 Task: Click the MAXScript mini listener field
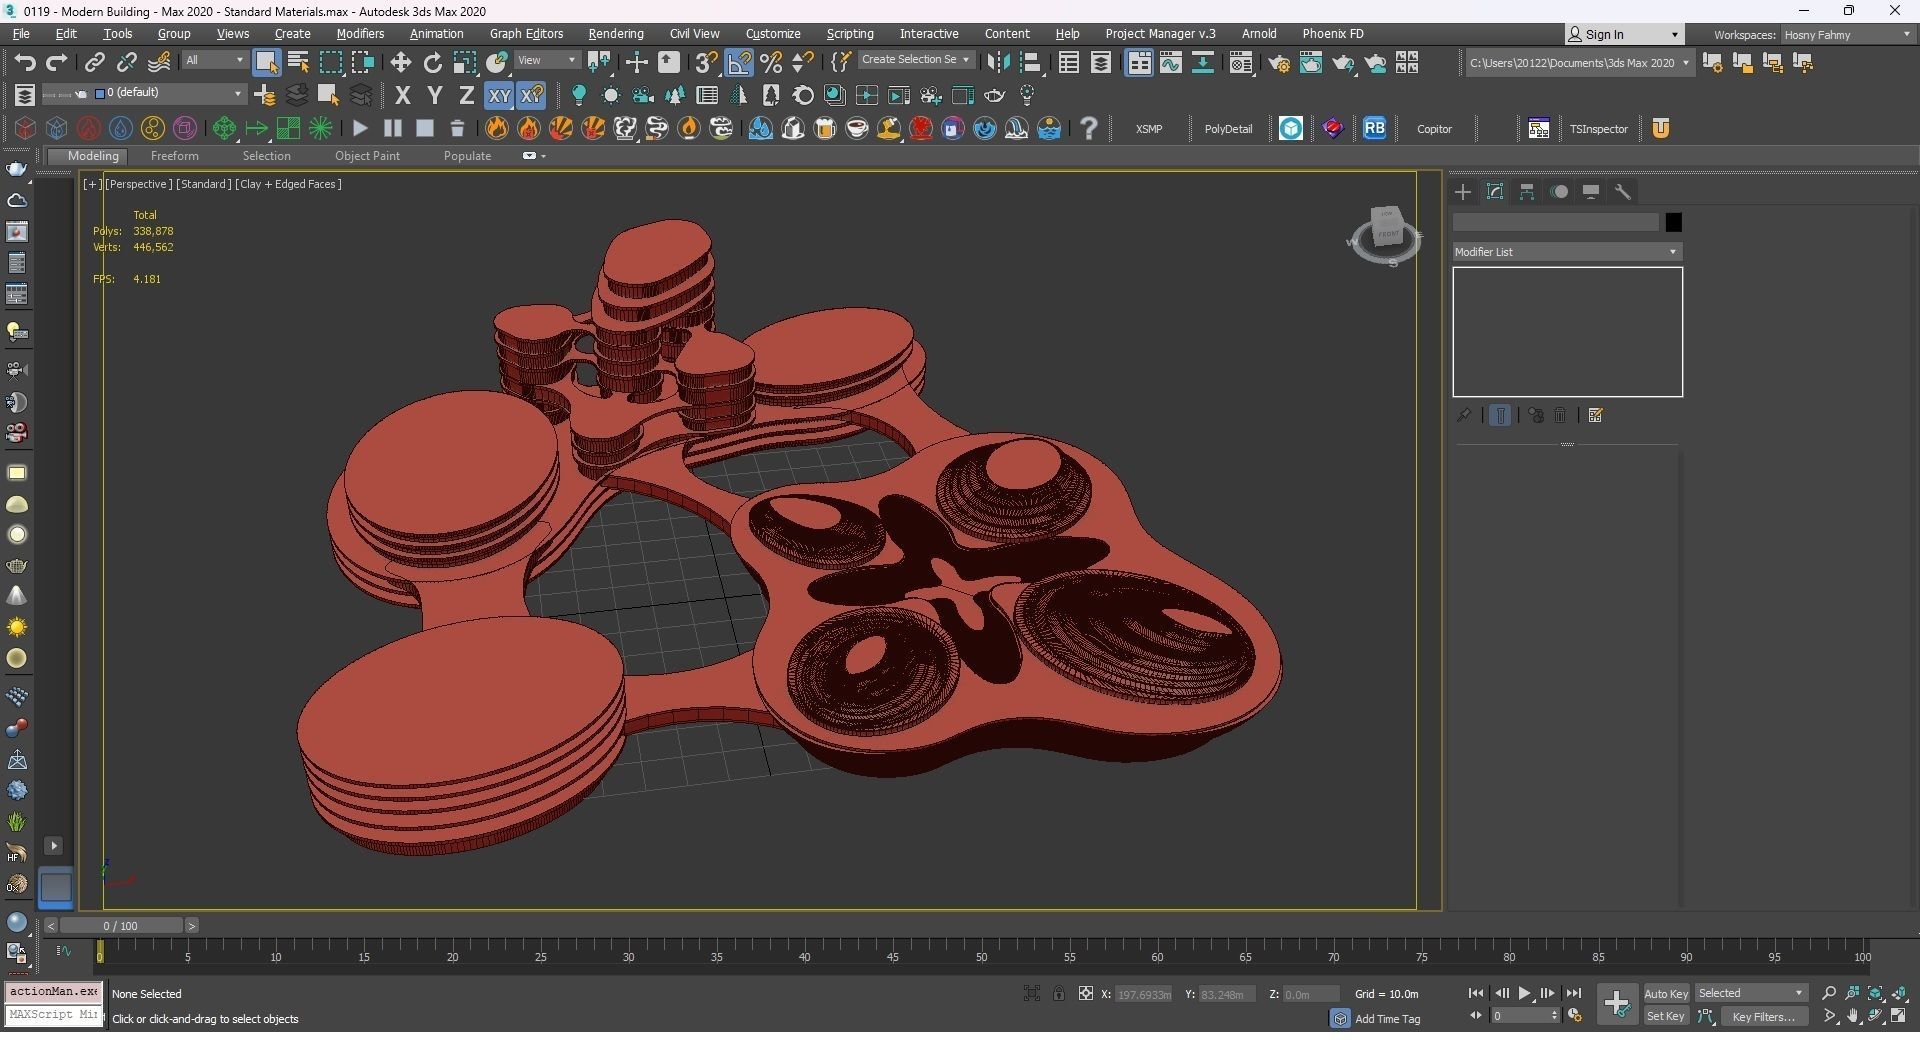click(x=54, y=1015)
